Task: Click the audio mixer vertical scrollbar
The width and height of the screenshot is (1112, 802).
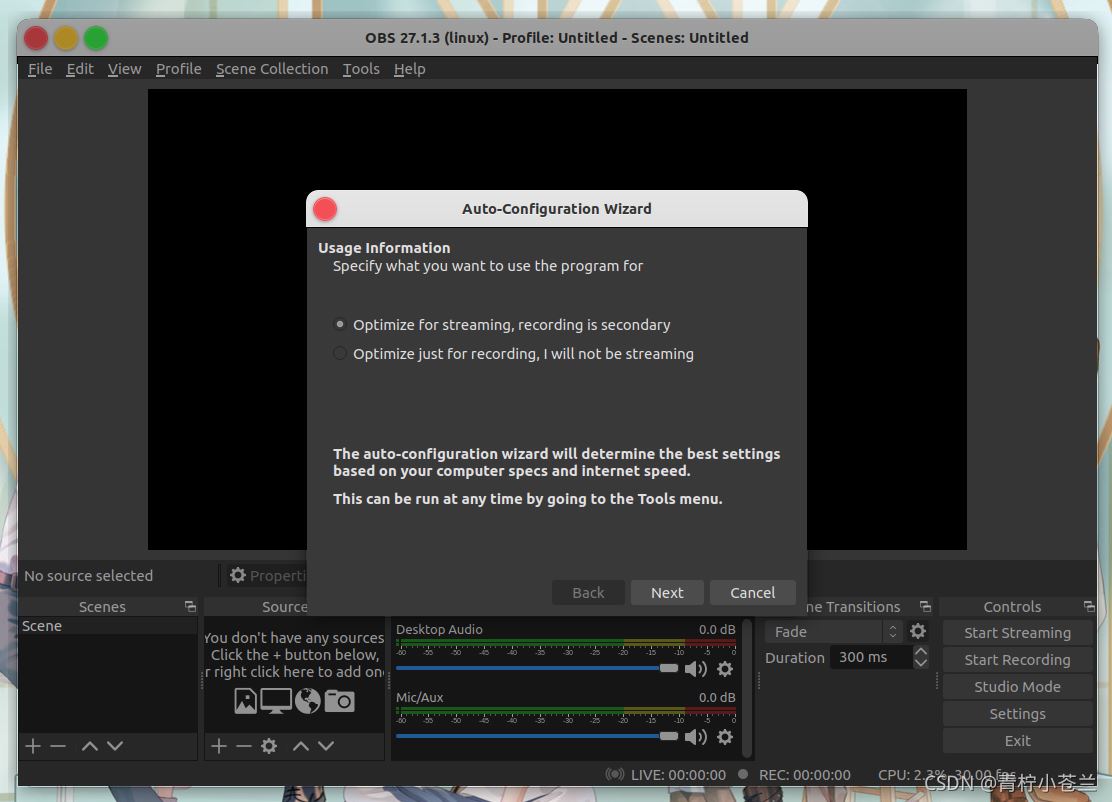Action: pos(747,688)
